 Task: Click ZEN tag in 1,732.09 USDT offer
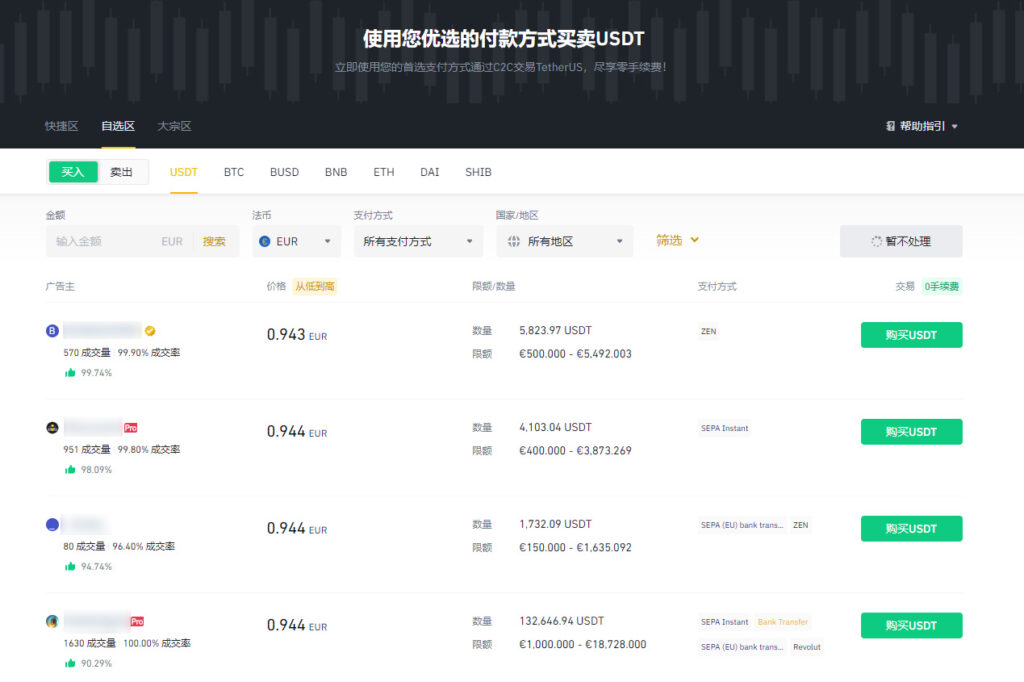[801, 525]
